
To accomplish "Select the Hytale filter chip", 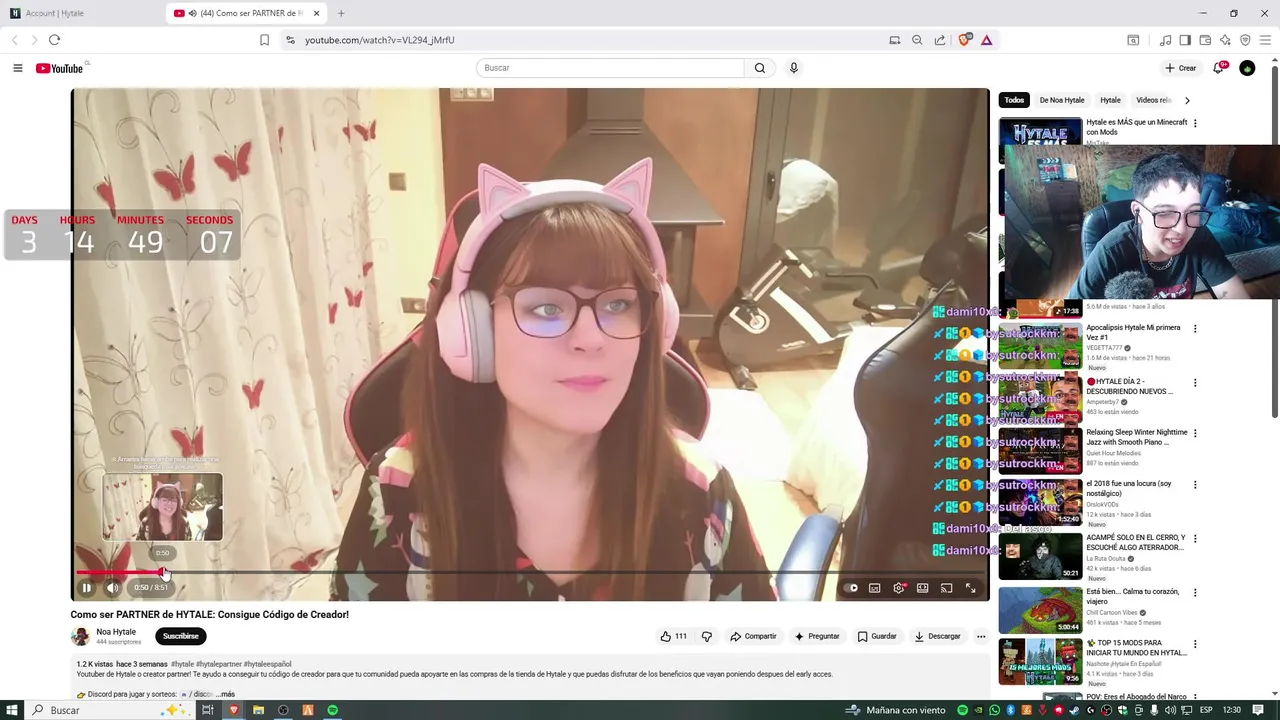I will pos(1111,100).
